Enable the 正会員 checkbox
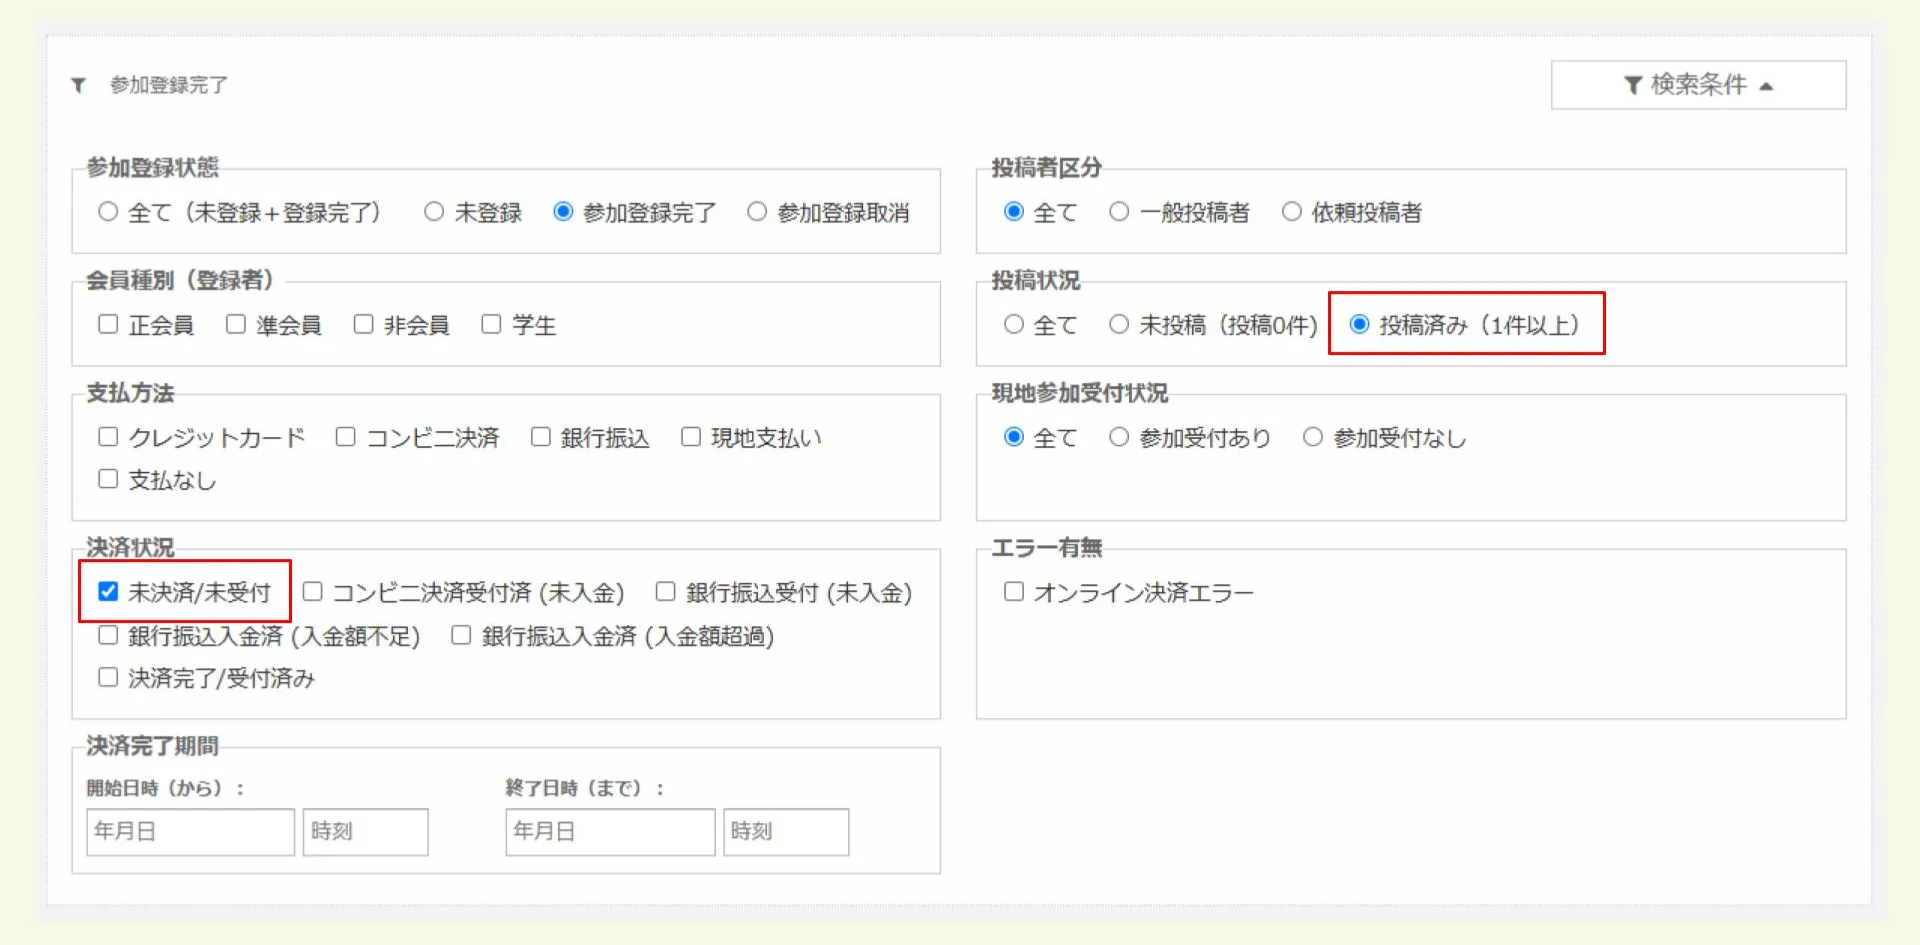 click(108, 322)
